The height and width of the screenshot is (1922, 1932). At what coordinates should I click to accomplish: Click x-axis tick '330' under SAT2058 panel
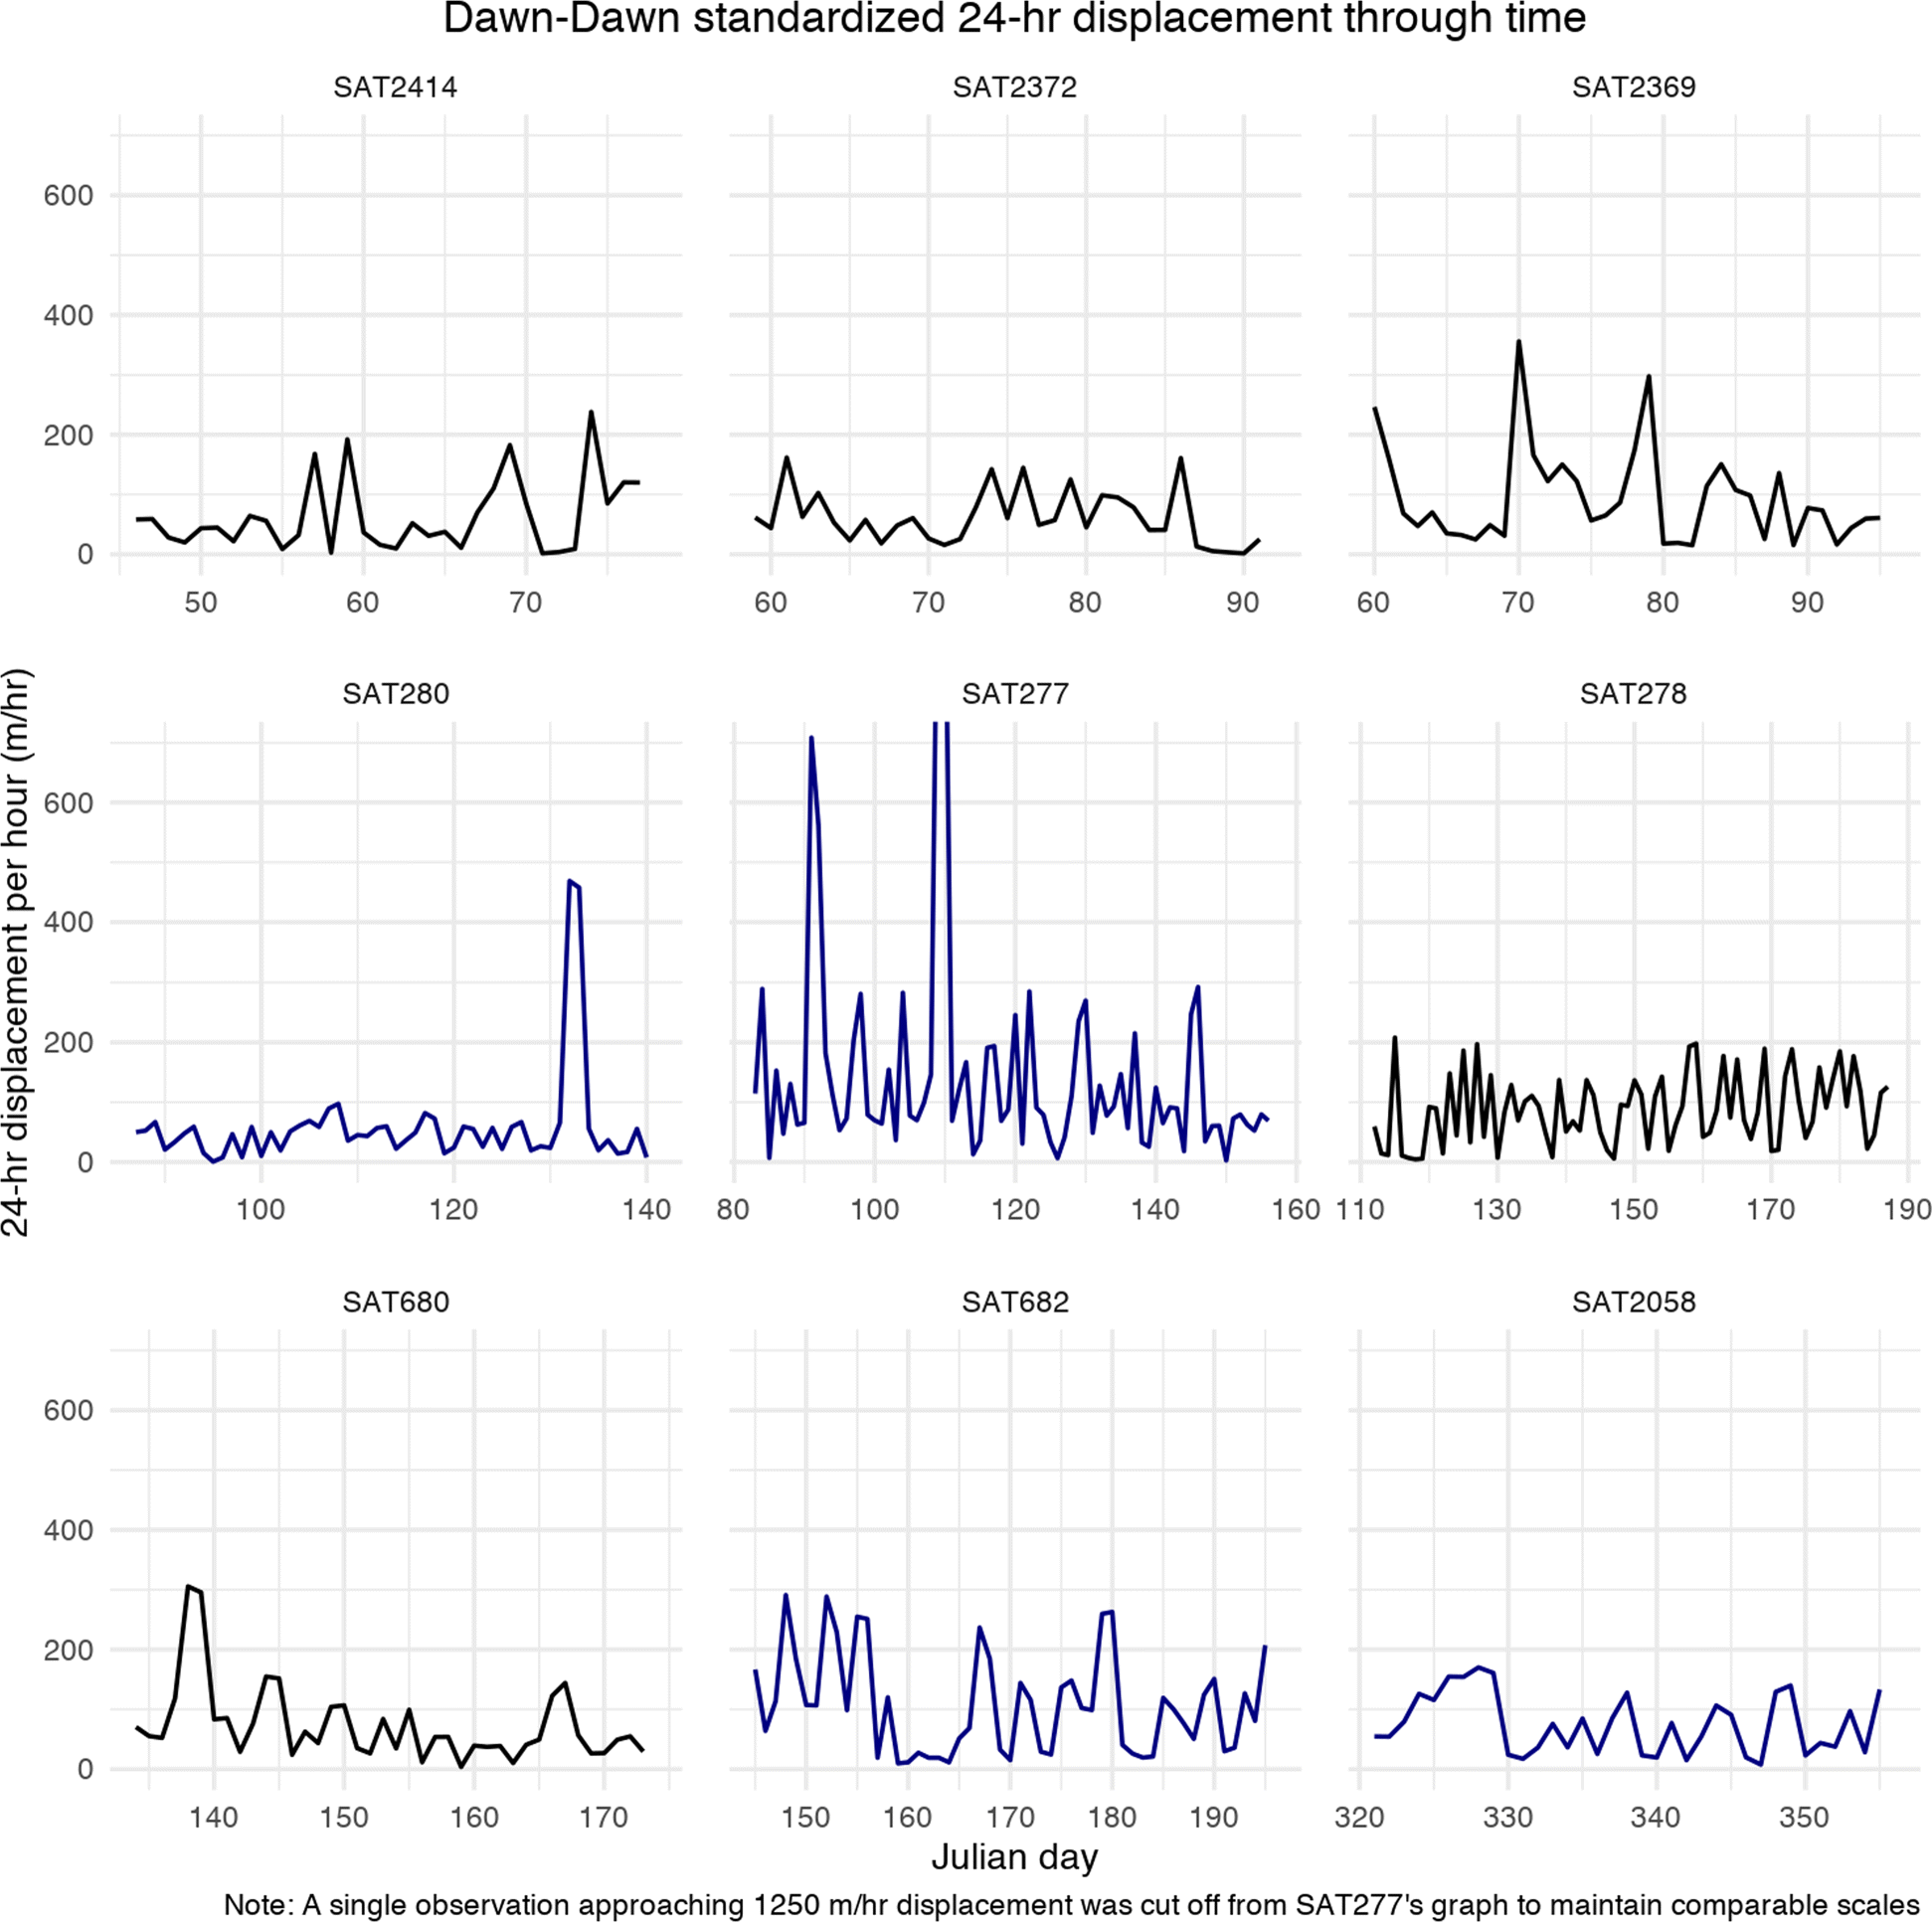click(x=1508, y=1818)
